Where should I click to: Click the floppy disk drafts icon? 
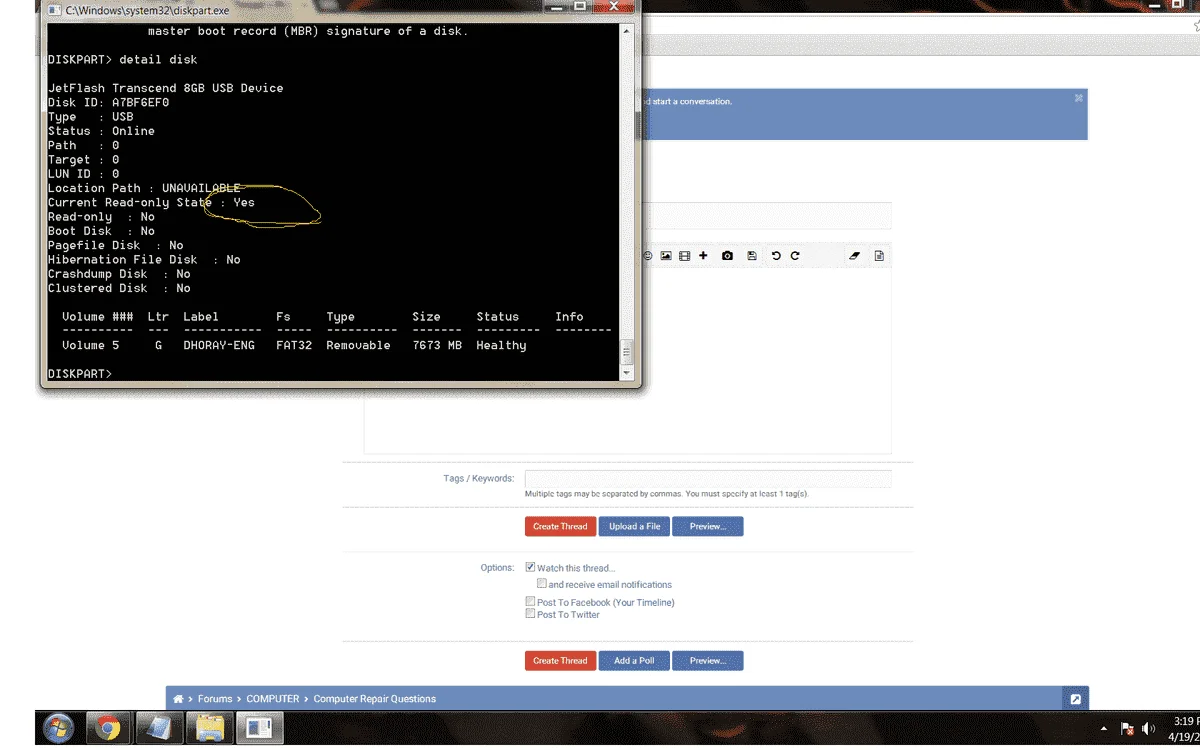752,256
